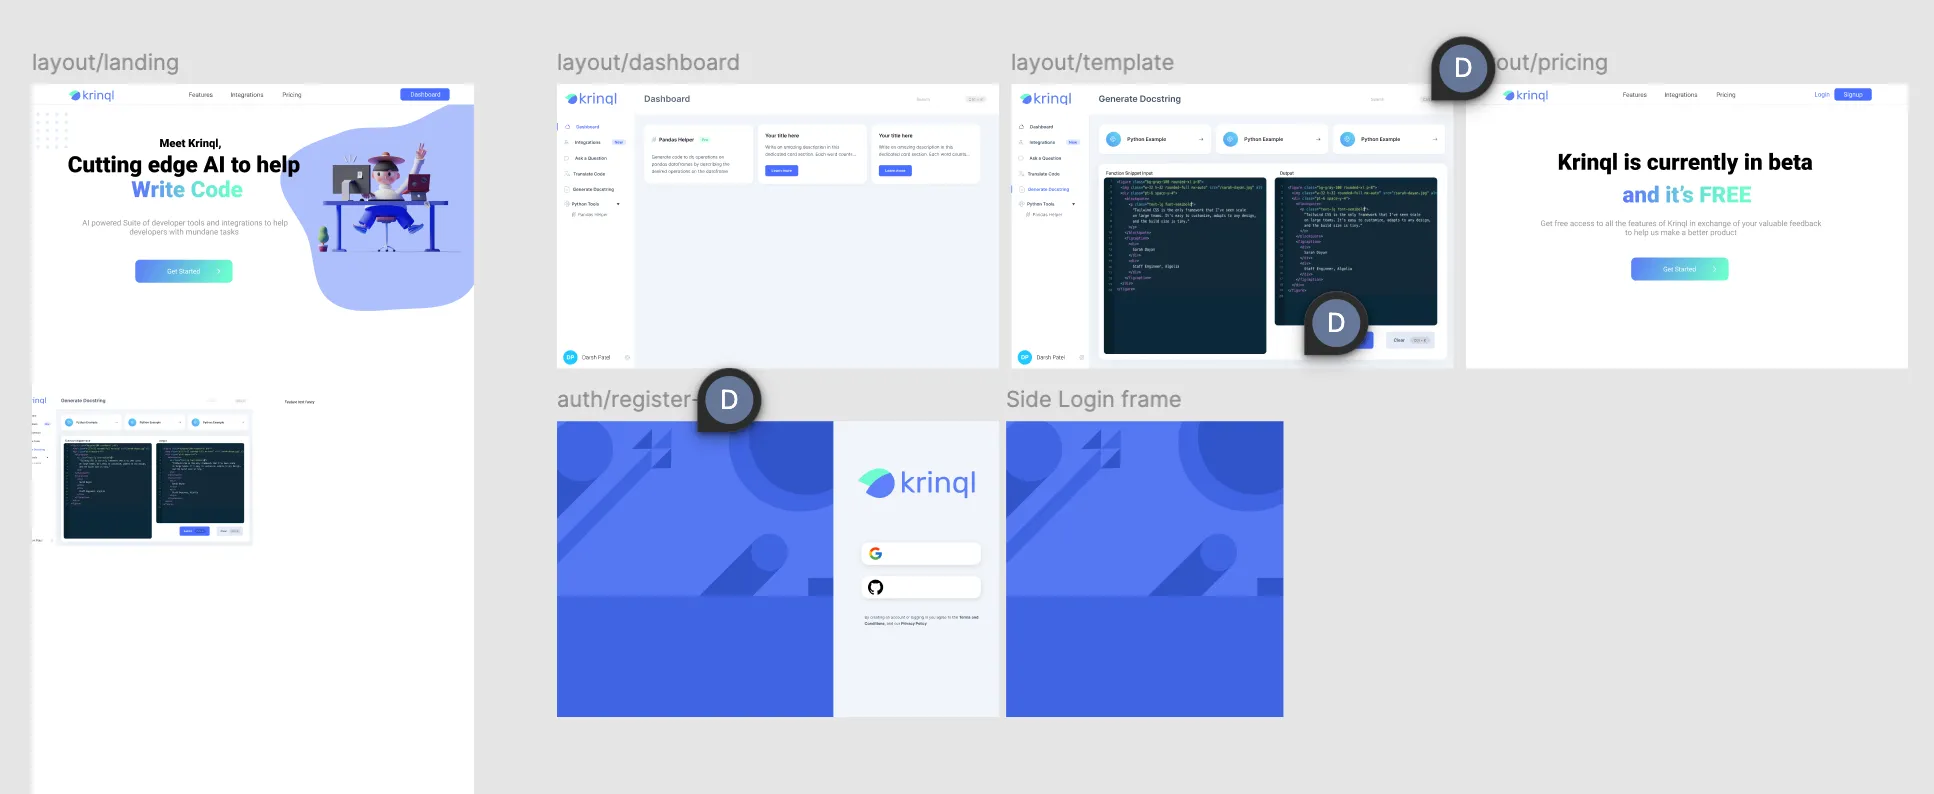This screenshot has height=794, width=1934.
Task: Click Learn more on the first 'Your title here' card
Action: coord(781,171)
